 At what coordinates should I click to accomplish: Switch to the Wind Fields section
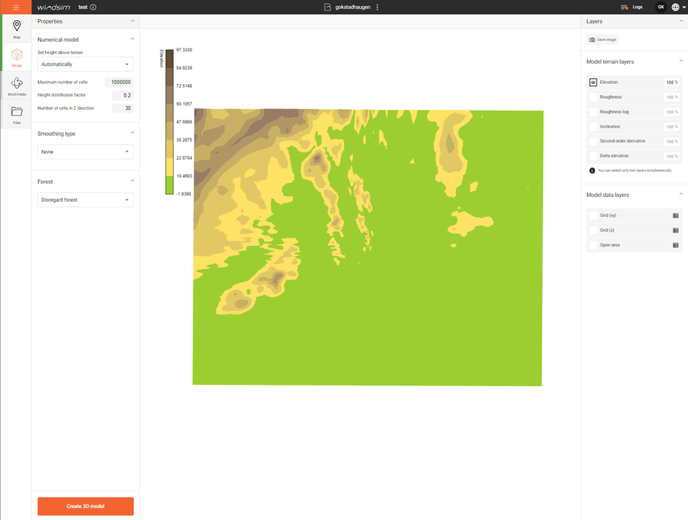tap(16, 86)
